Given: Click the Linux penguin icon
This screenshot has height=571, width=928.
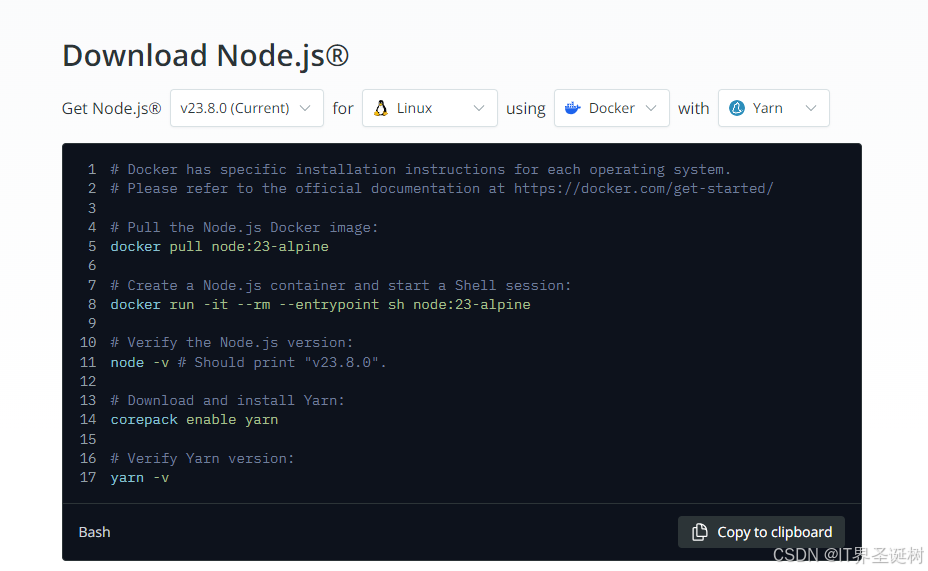Looking at the screenshot, I should pos(381,108).
